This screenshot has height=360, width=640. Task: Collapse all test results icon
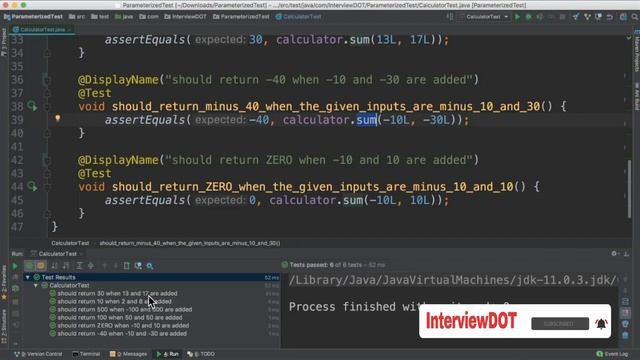91,266
